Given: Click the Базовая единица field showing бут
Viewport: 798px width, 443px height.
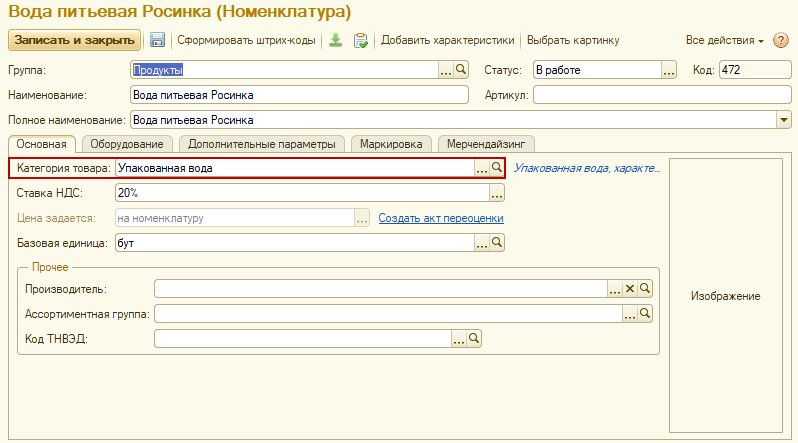Looking at the screenshot, I should click(295, 243).
